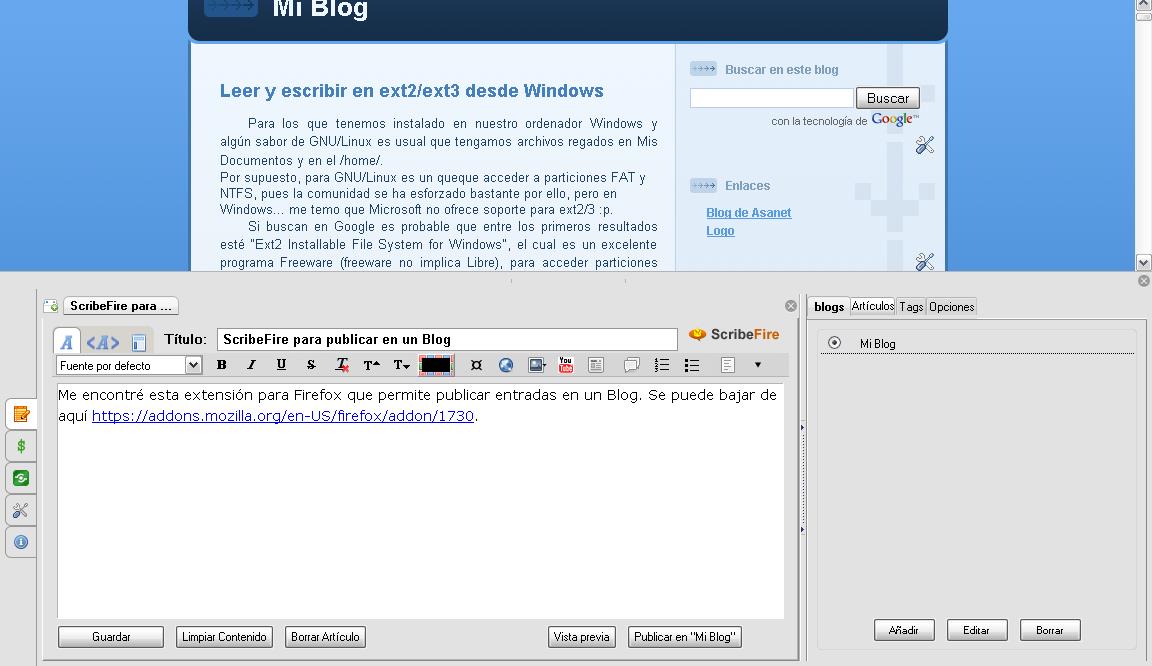
Task: Click Borrar Artículo button
Action: point(325,637)
